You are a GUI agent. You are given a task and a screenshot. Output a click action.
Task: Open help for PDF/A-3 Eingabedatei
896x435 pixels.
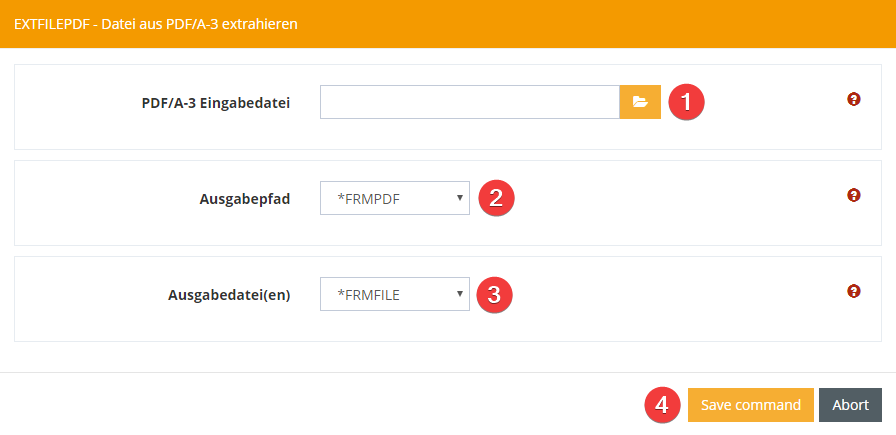(853, 99)
